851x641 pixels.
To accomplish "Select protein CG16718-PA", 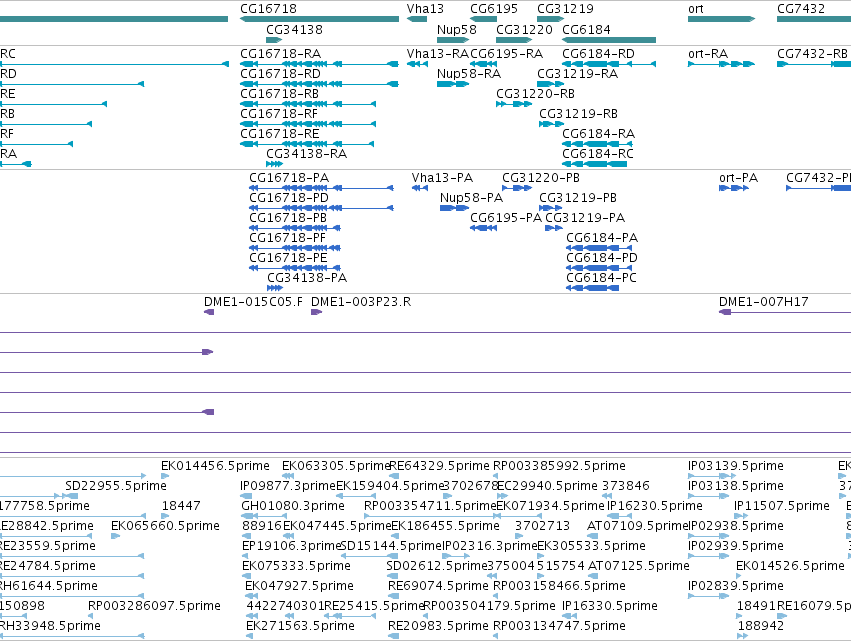I will (289, 178).
